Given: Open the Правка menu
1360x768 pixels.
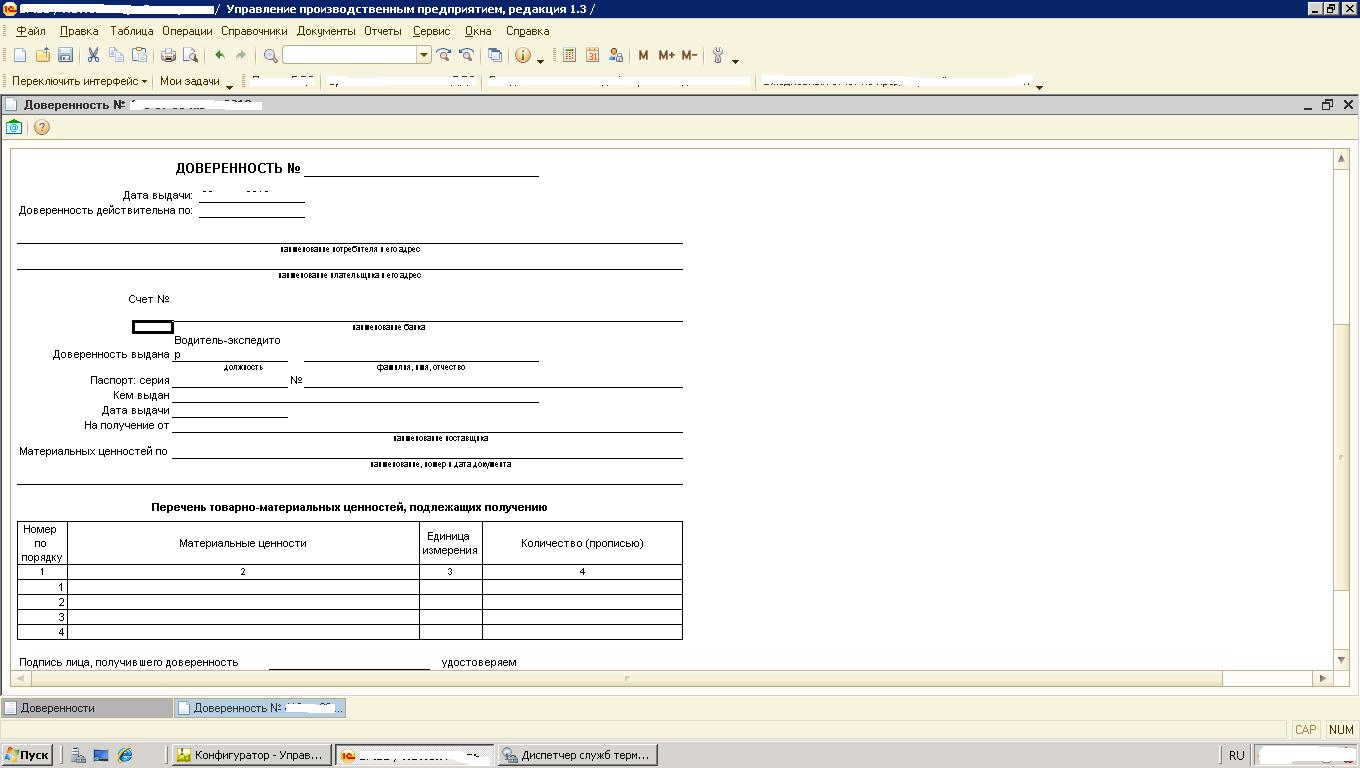Looking at the screenshot, I should click(x=79, y=31).
